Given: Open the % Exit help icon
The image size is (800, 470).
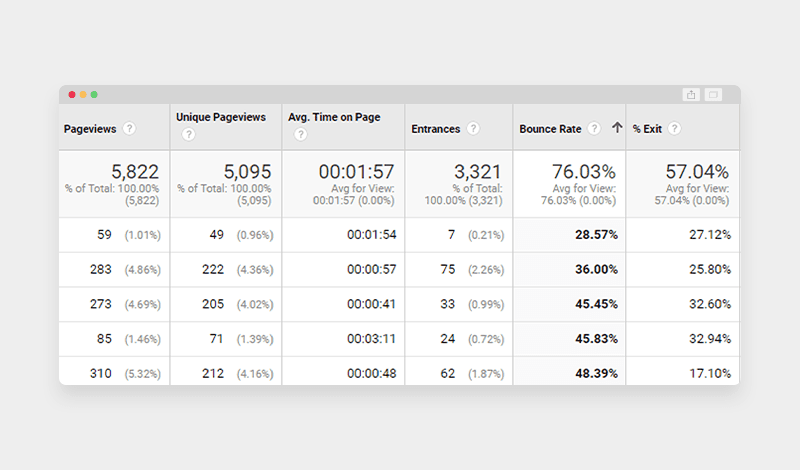Looking at the screenshot, I should tap(675, 128).
